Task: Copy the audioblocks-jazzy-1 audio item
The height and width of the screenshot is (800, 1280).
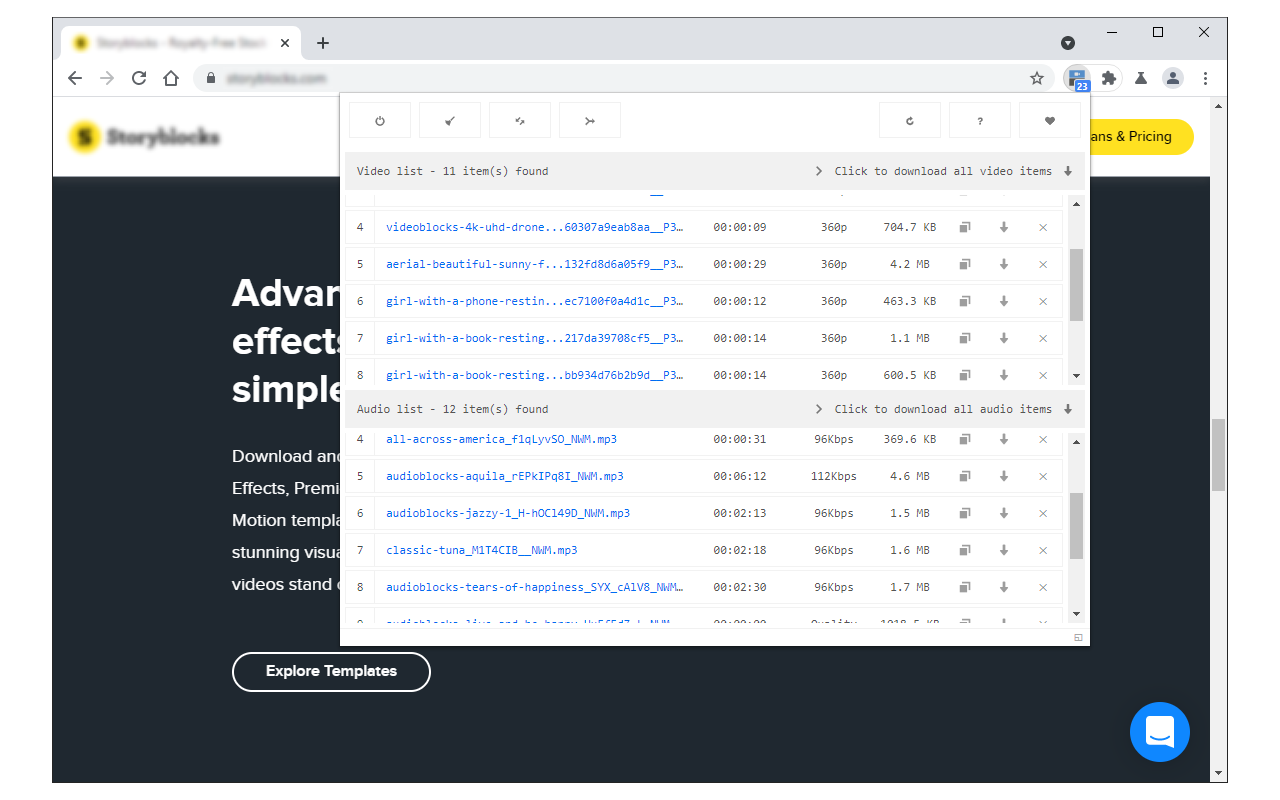Action: click(963, 513)
